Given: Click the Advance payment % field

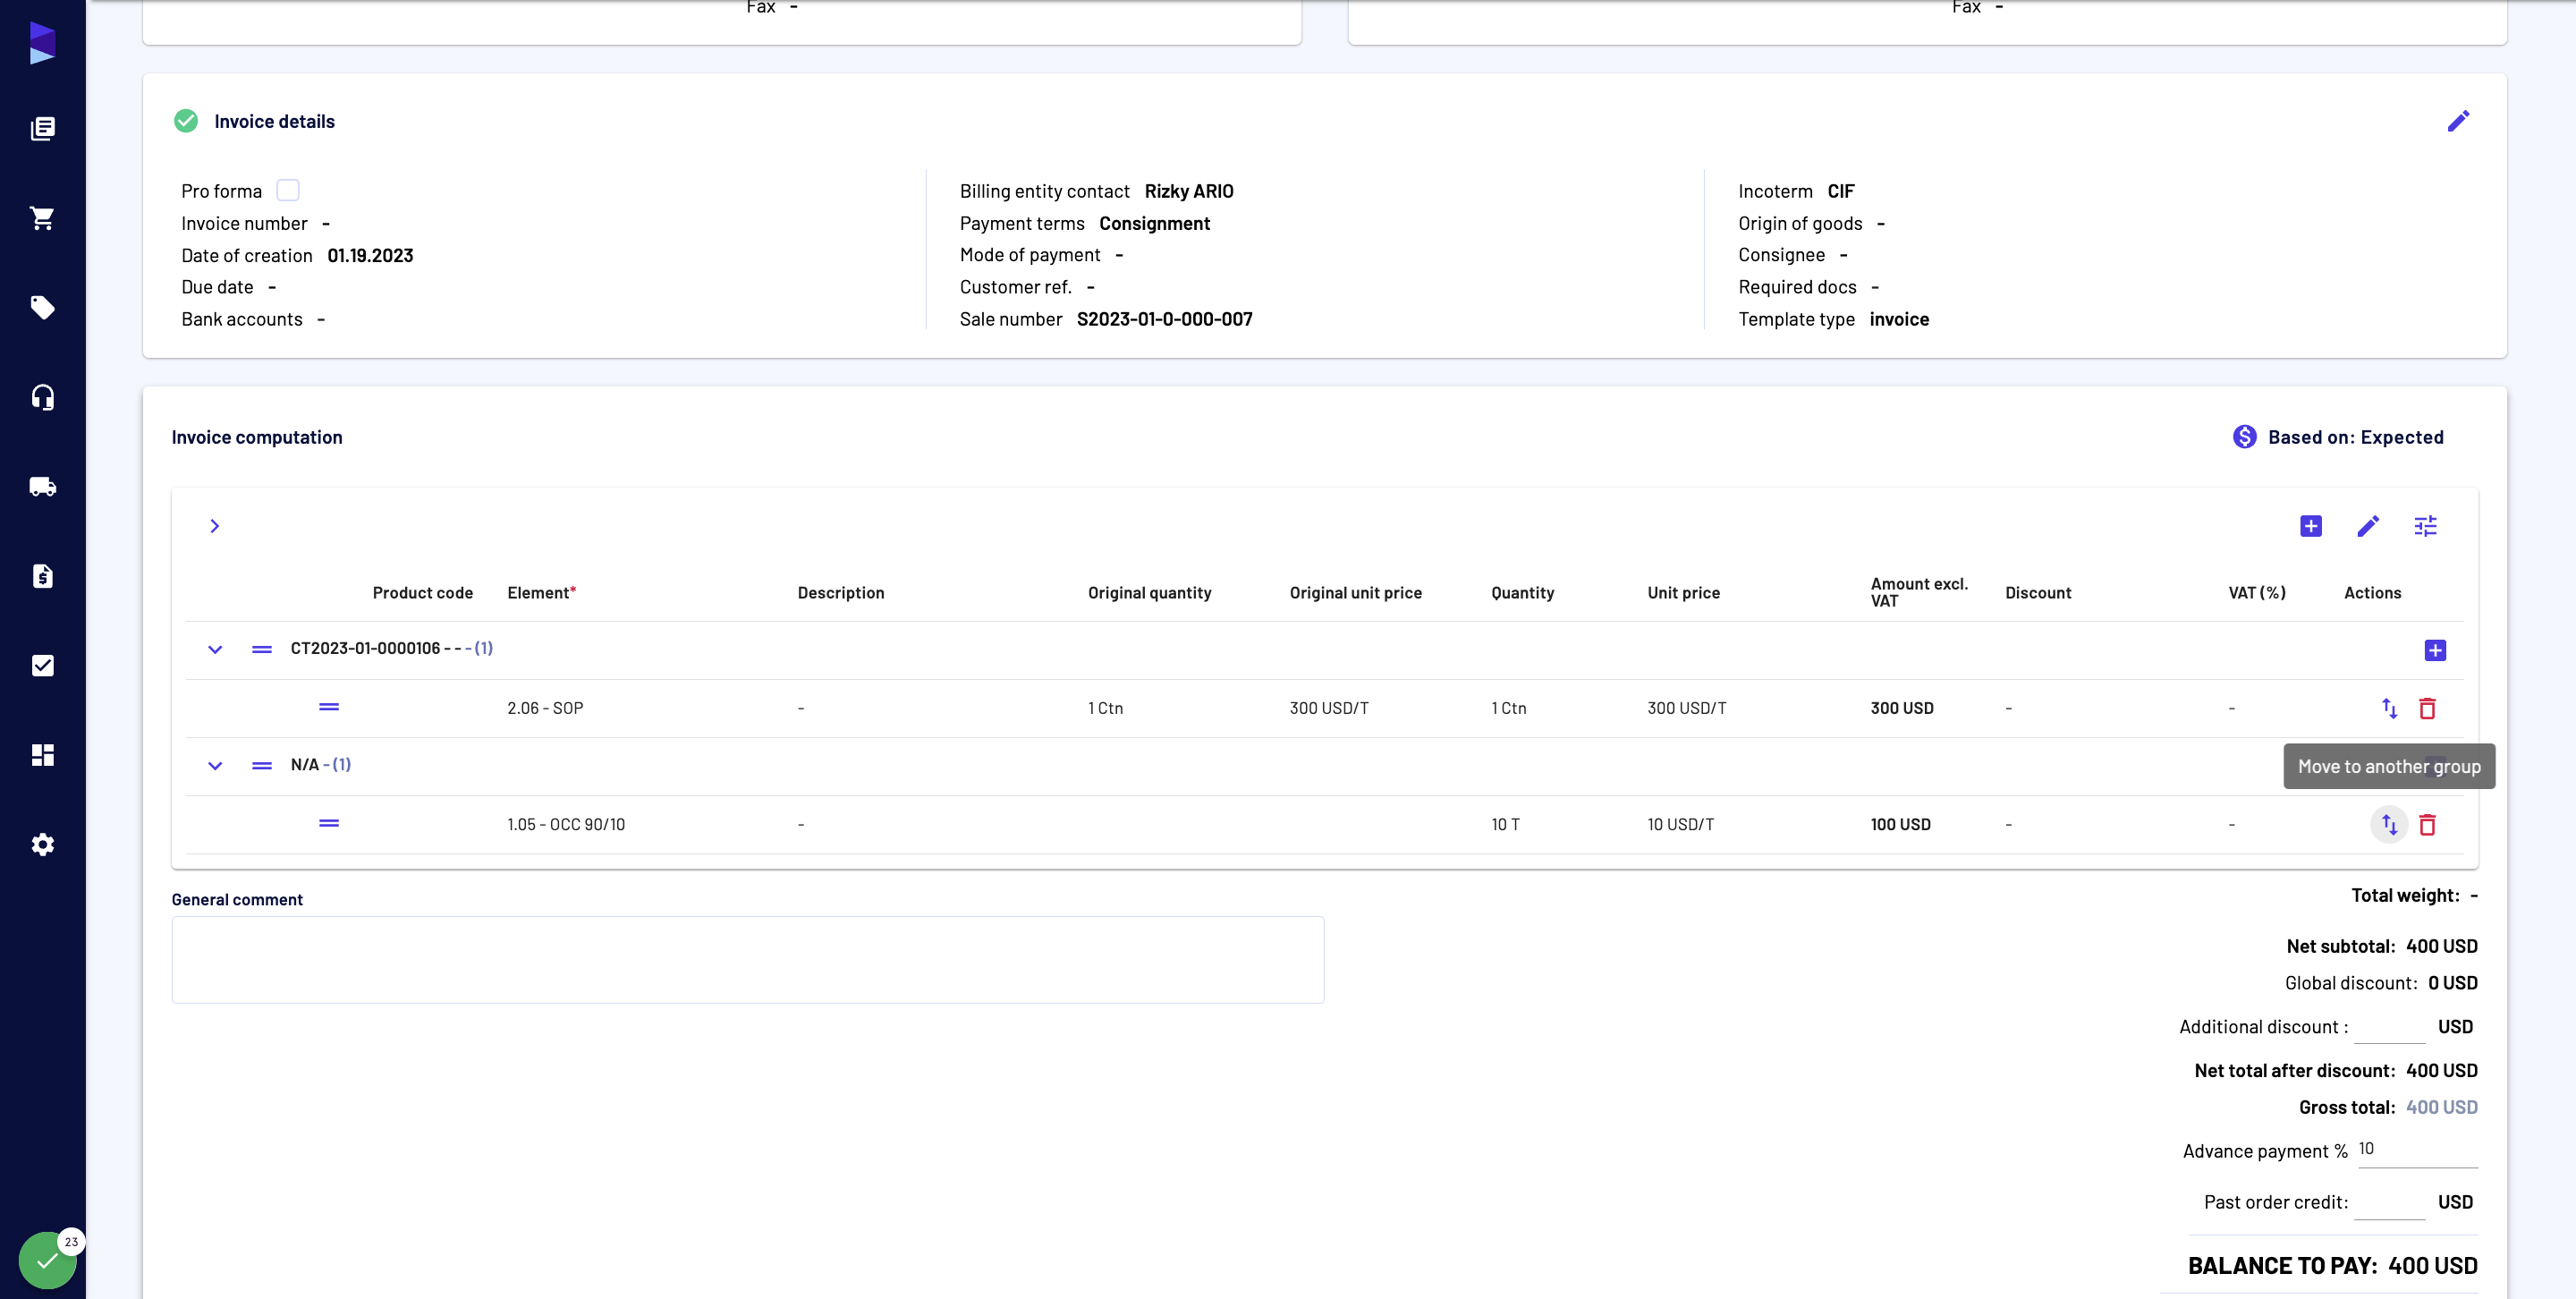Looking at the screenshot, I should [x=2417, y=1150].
